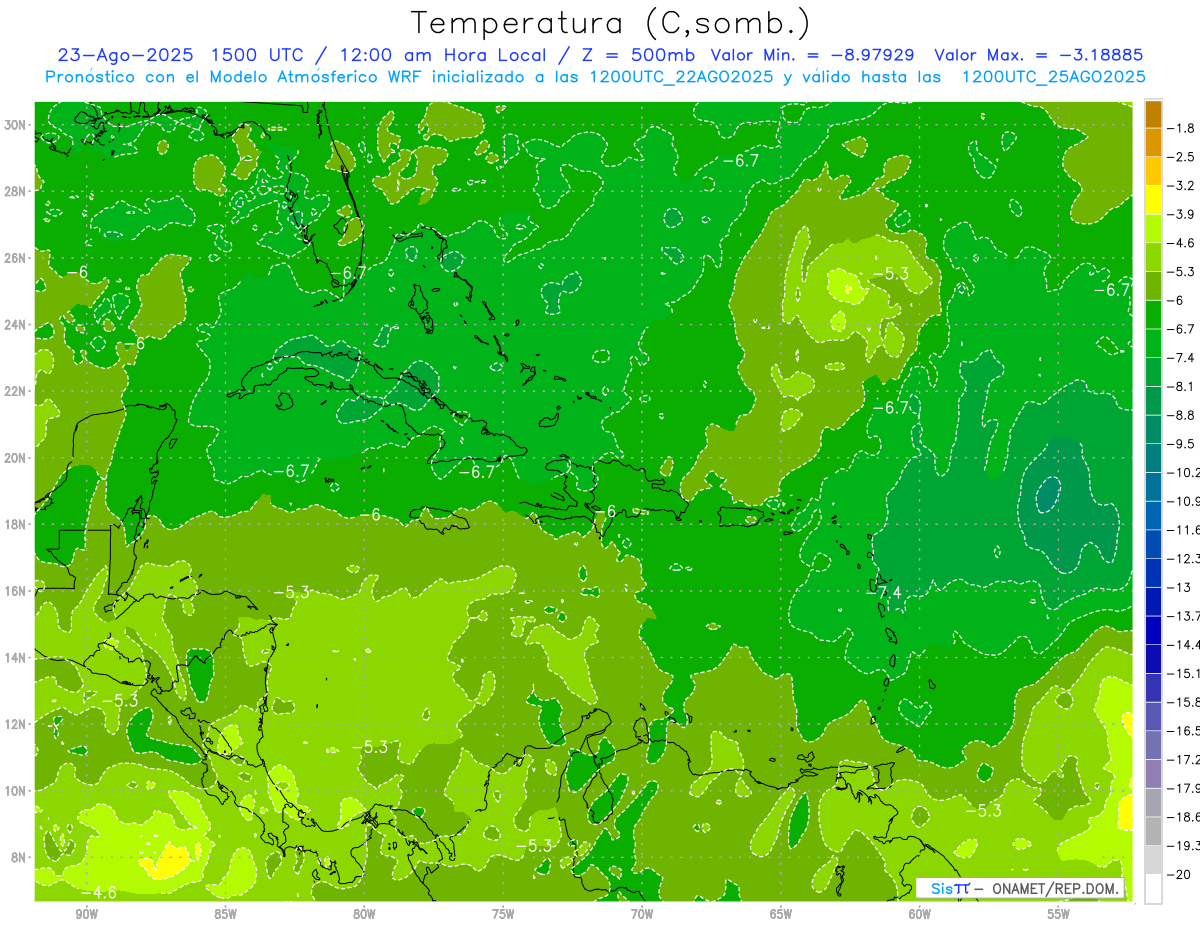Click the 'SisTT - ONAMET/REP.DOM.' label
This screenshot has height=927, width=1200.
1020,888
